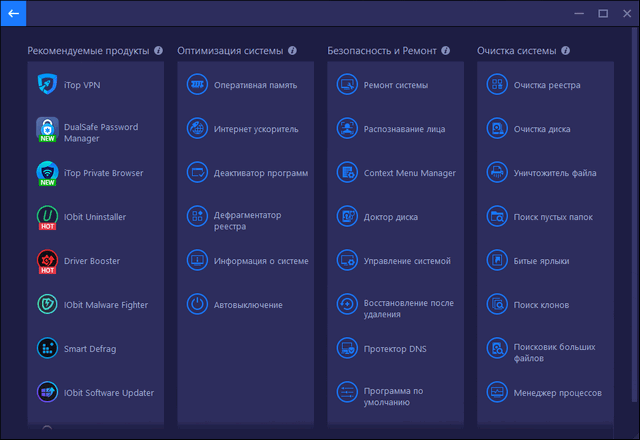Image resolution: width=640 pixels, height=440 pixels.
Task: Click the Менеджер процессов label
Action: click(558, 393)
